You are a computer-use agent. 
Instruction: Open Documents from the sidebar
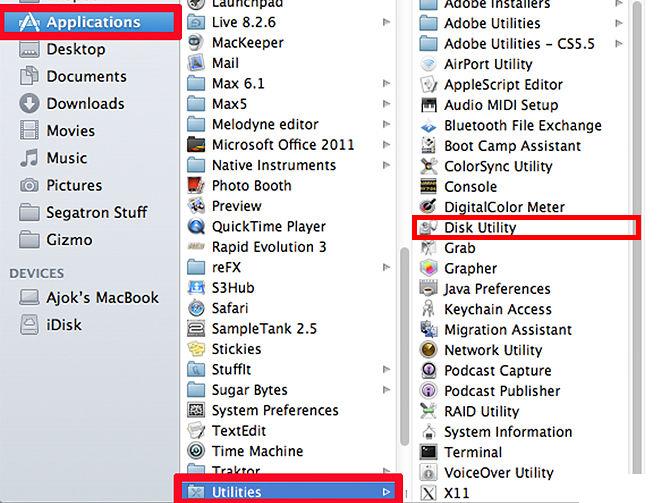click(x=86, y=76)
